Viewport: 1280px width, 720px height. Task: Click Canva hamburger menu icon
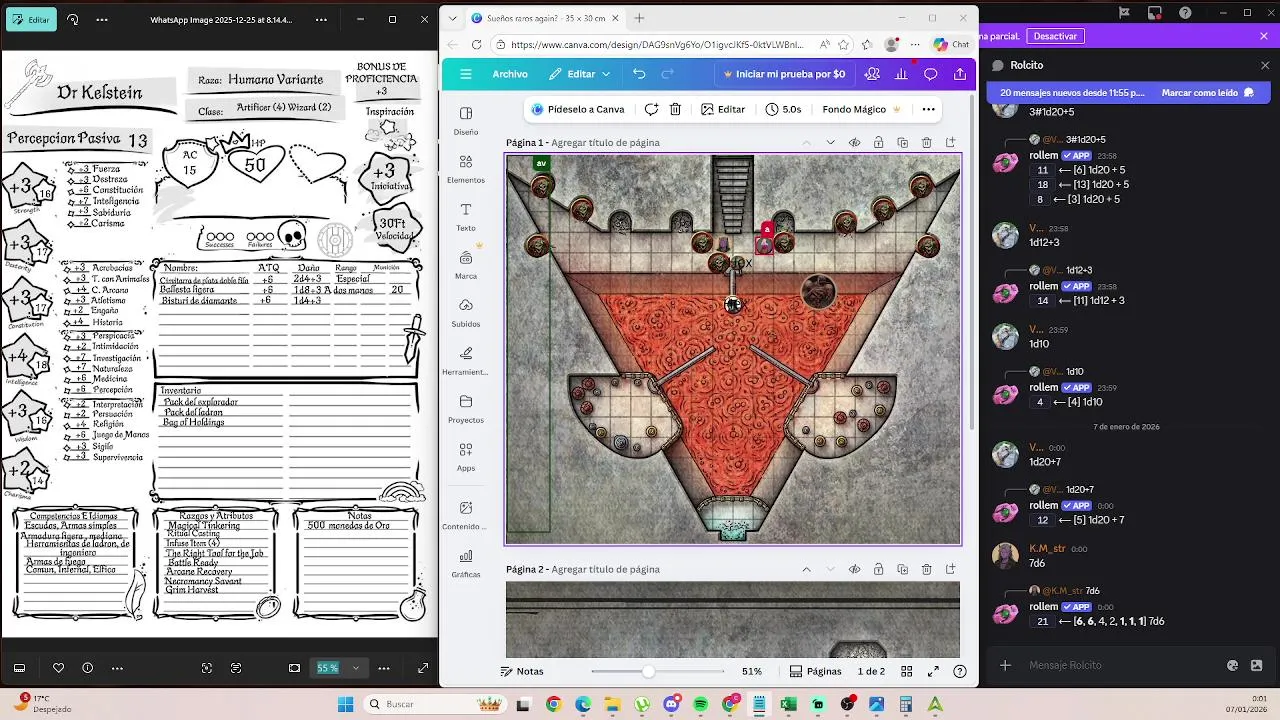(x=466, y=74)
